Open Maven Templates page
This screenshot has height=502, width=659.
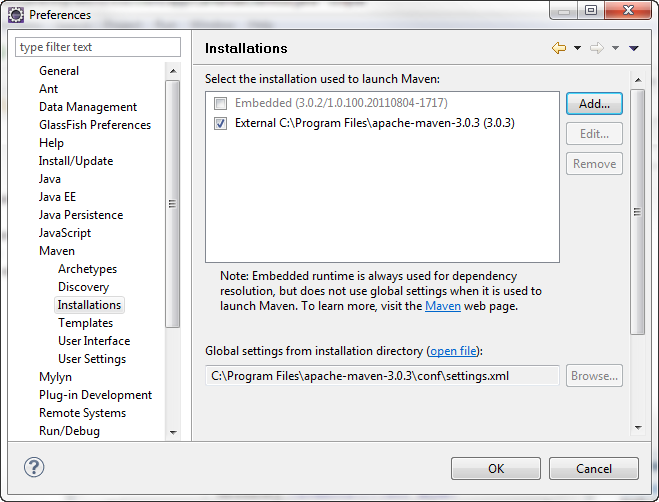(85, 323)
